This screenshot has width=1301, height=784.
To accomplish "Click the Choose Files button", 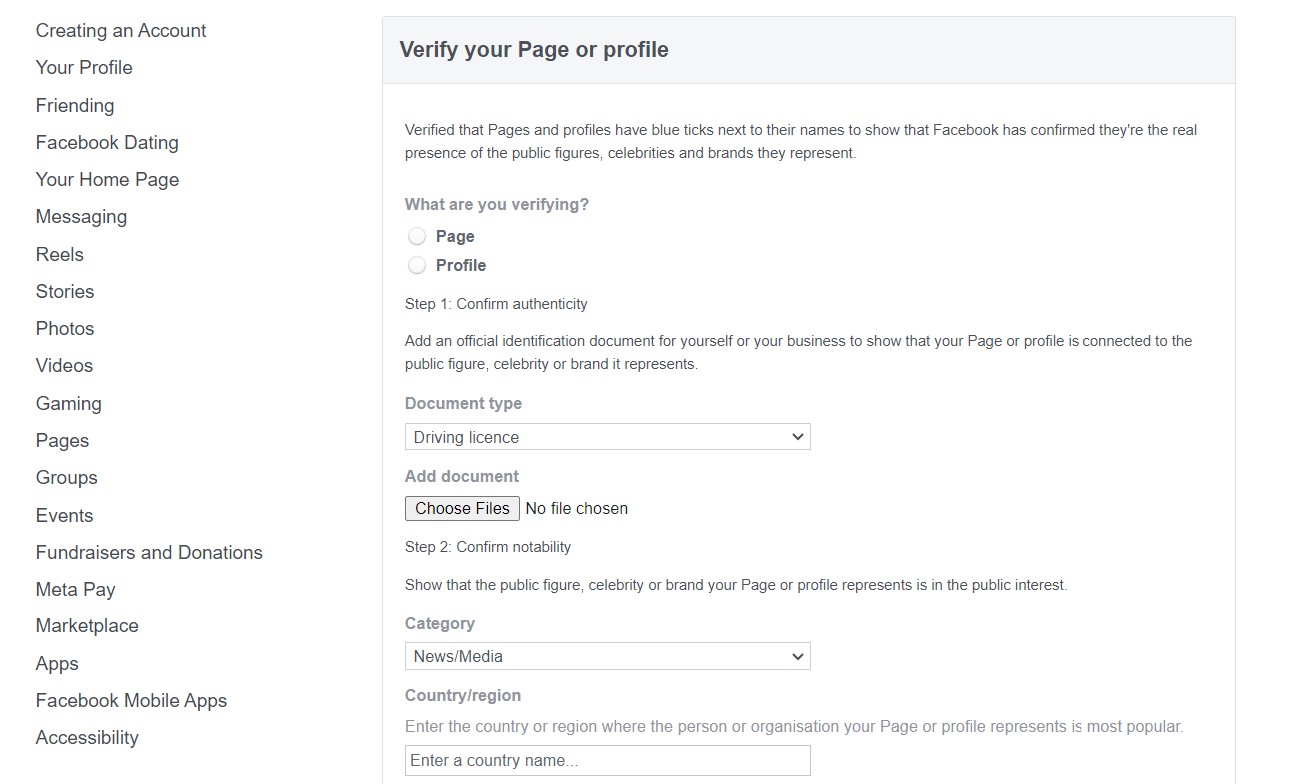I will click(462, 508).
